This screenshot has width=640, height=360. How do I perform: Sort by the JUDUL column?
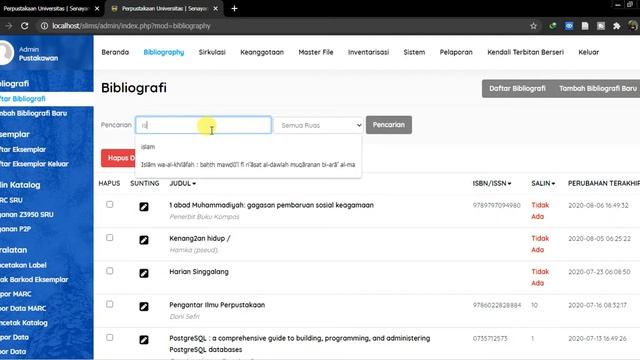coord(182,184)
